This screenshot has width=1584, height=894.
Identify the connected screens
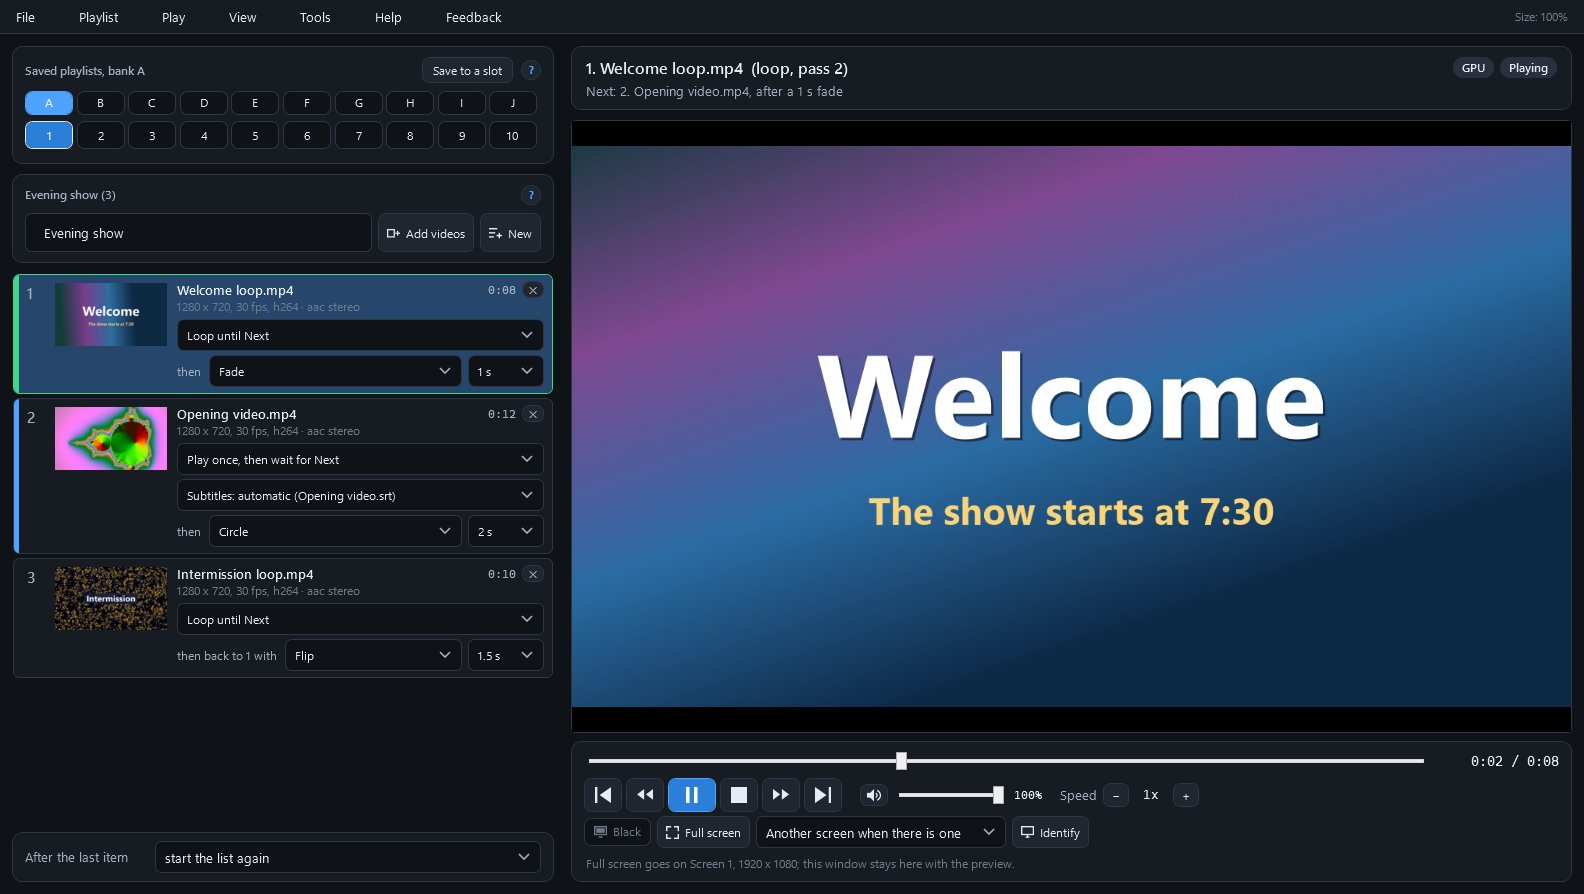pos(1050,832)
